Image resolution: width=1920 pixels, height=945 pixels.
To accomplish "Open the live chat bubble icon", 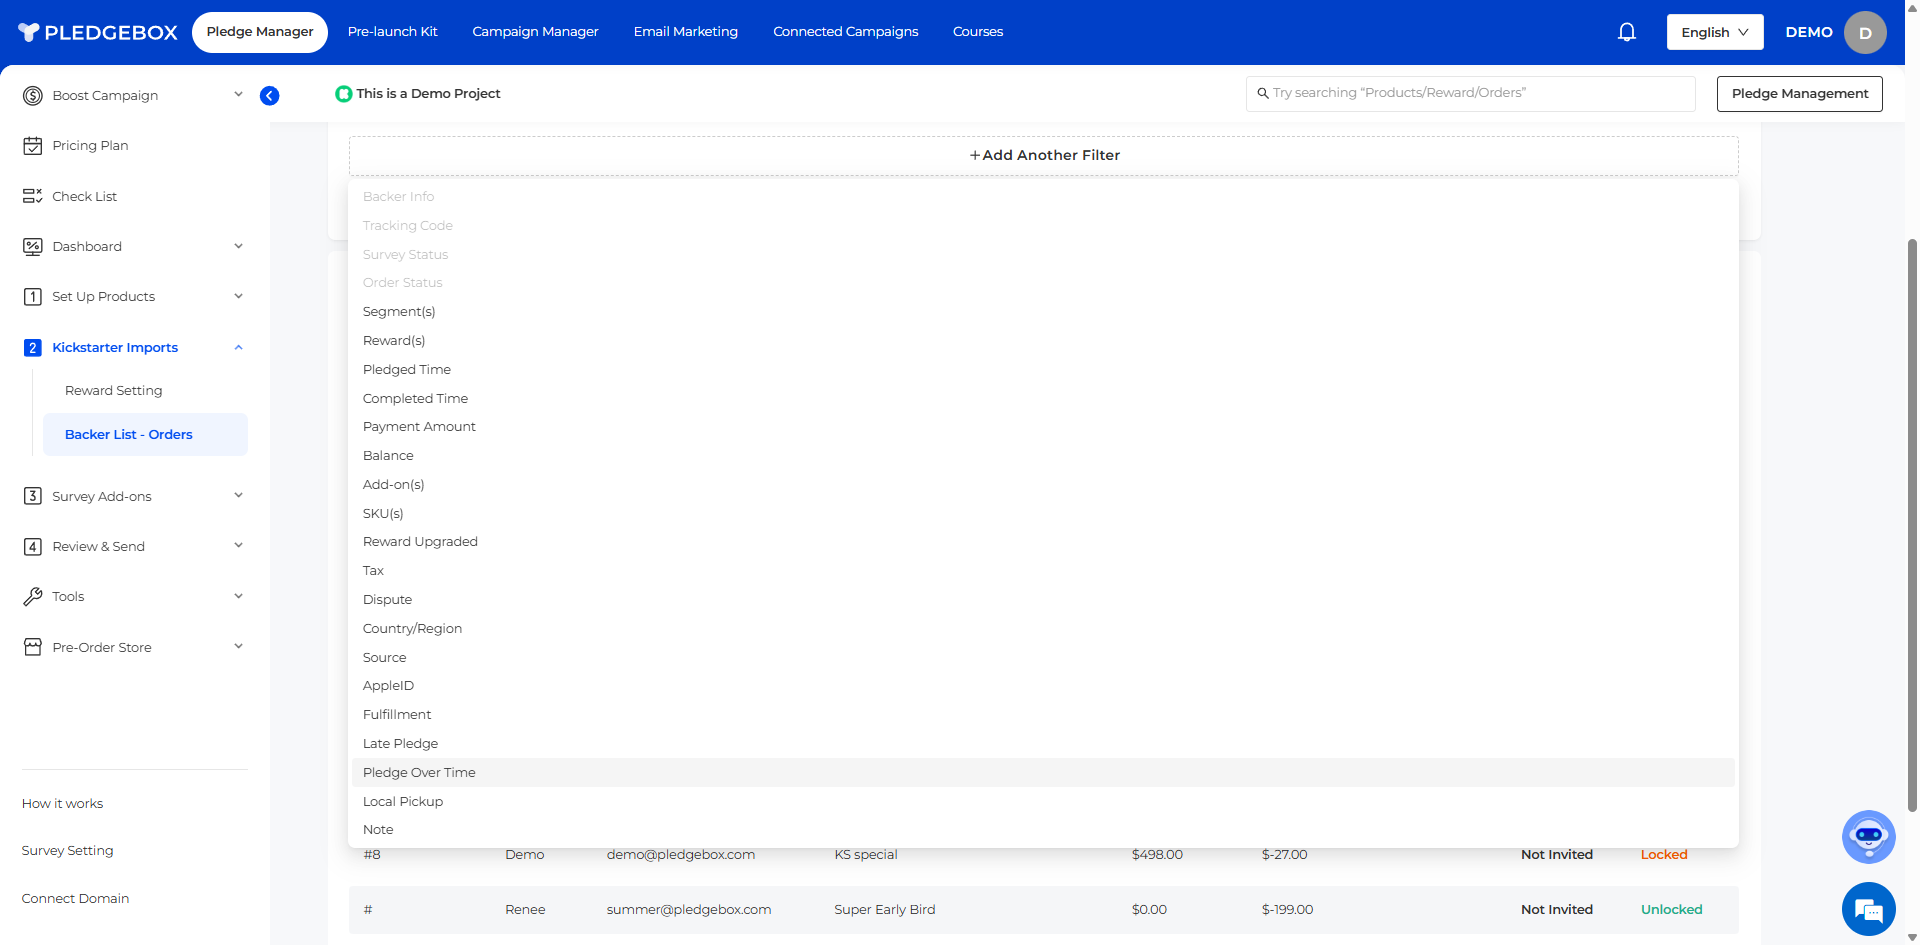I will click(x=1868, y=909).
